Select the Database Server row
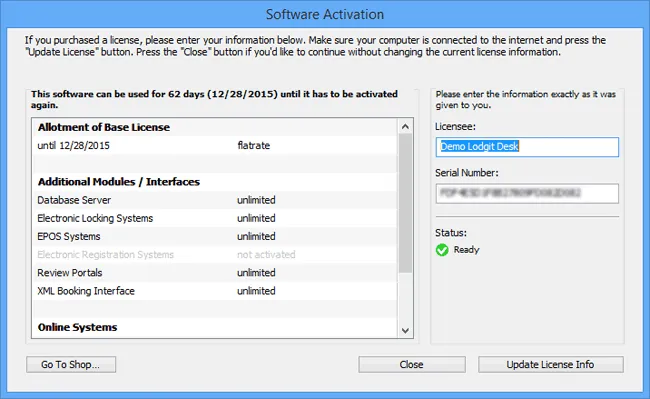Viewport: 650px width, 399px height. pos(214,200)
